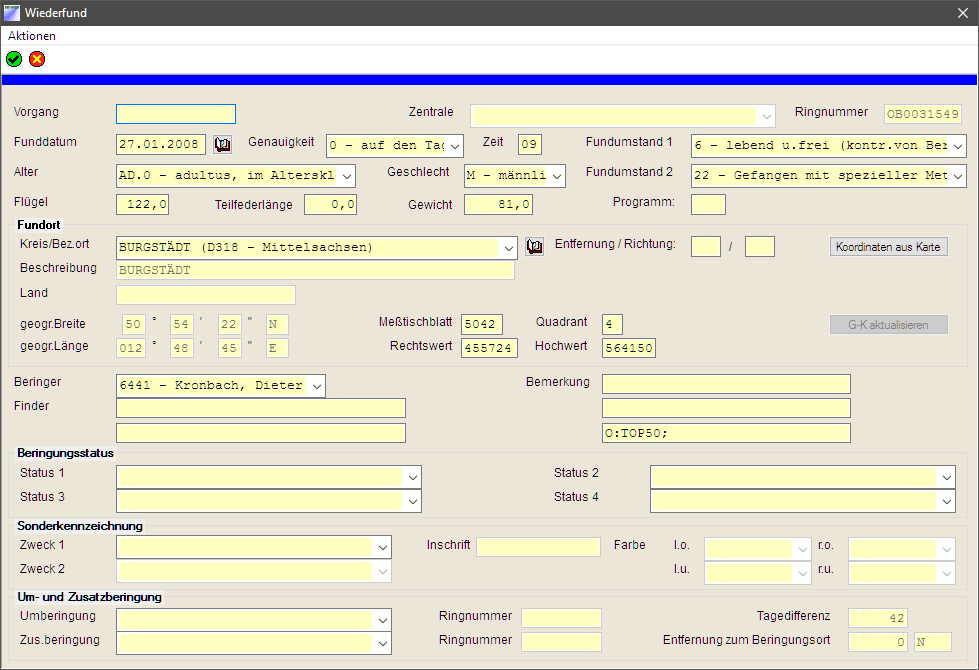Viewport: 979px width, 670px height.
Task: Open the Zus.beringung dropdown
Action: coord(383,644)
